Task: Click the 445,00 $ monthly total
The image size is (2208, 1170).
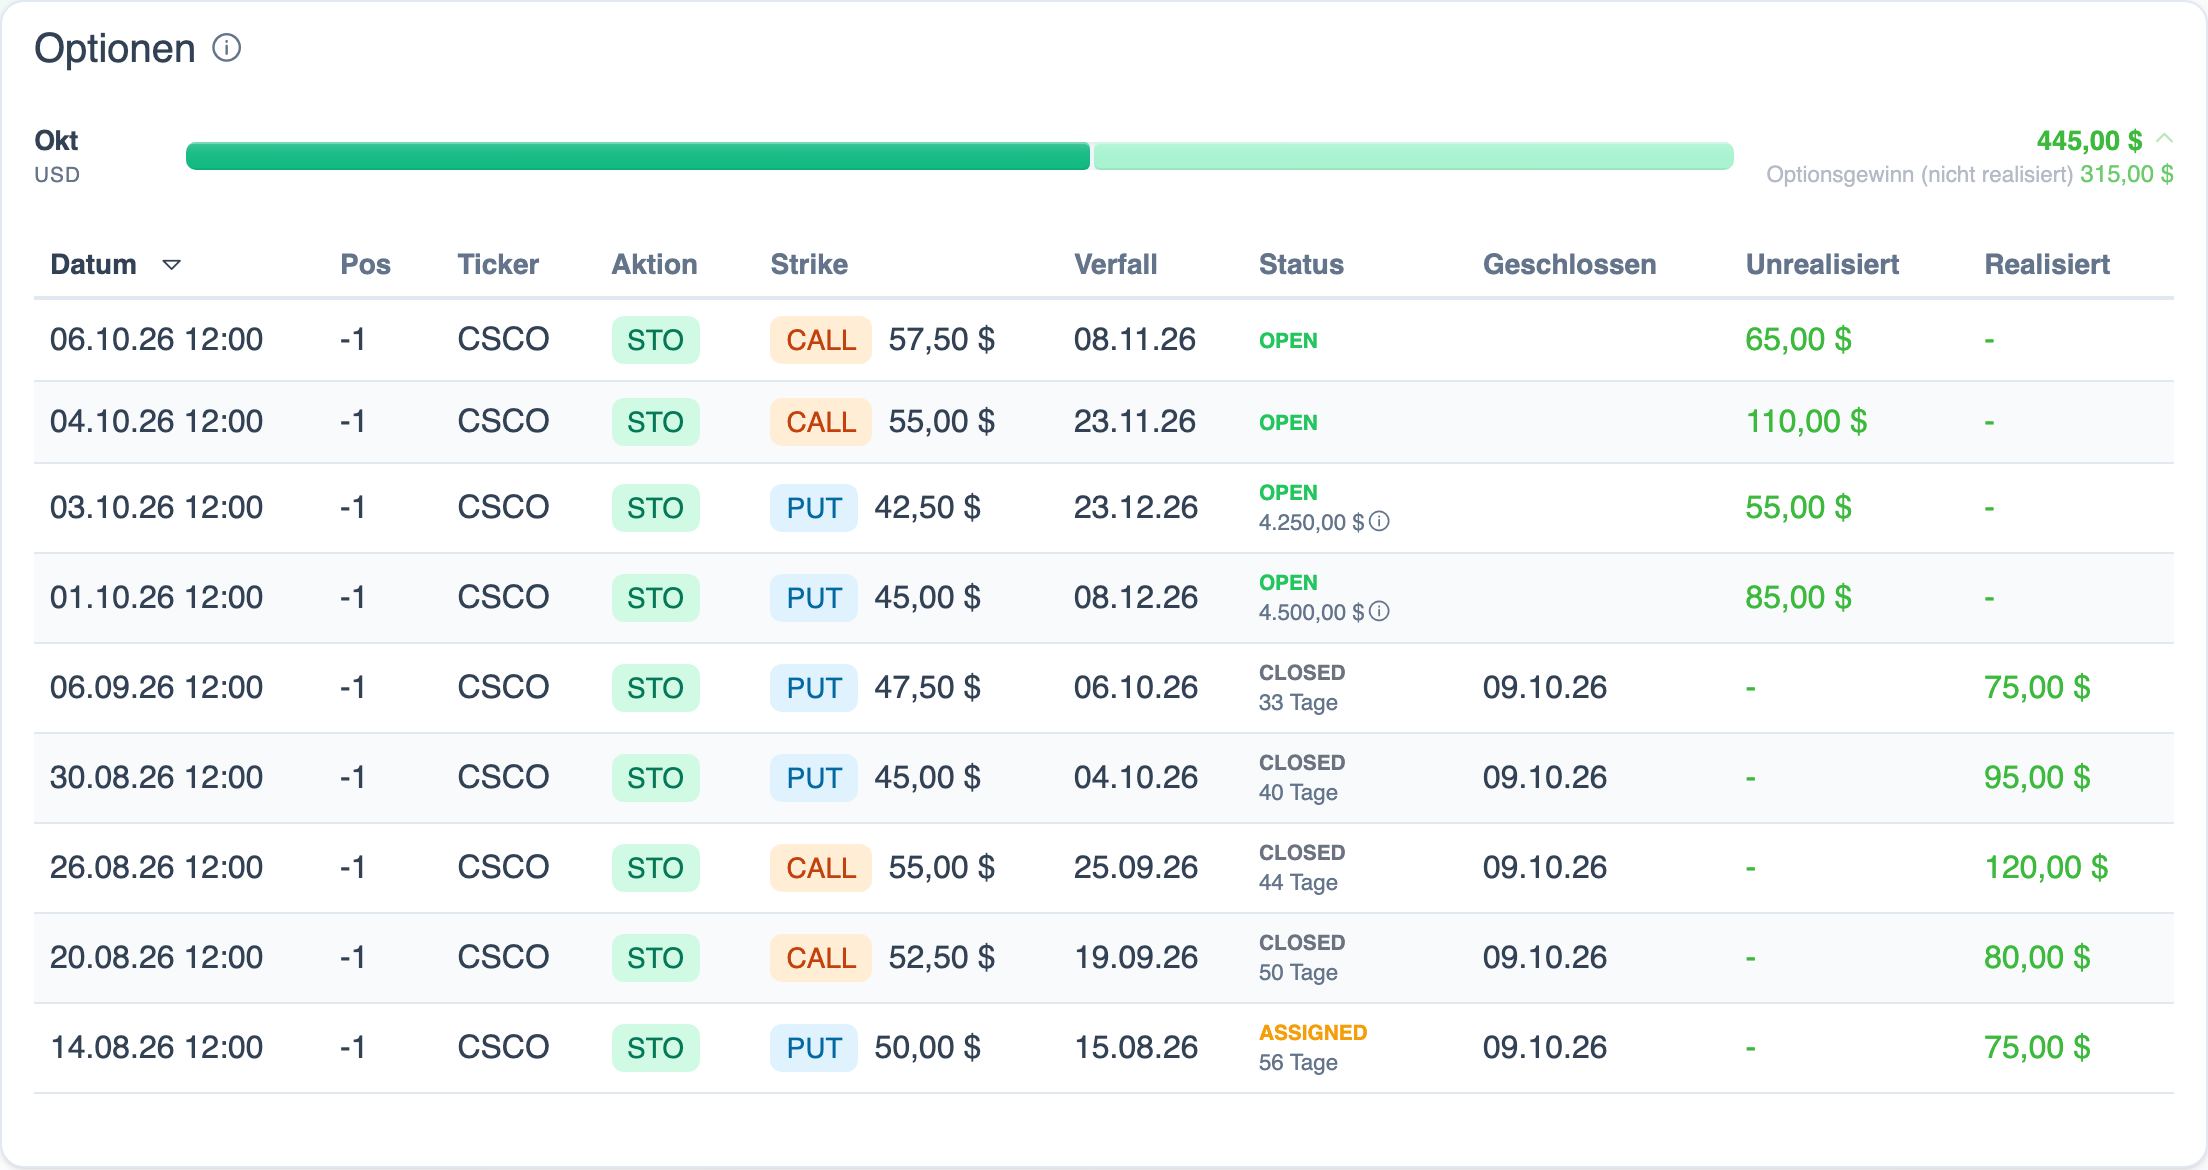Action: 2089,141
